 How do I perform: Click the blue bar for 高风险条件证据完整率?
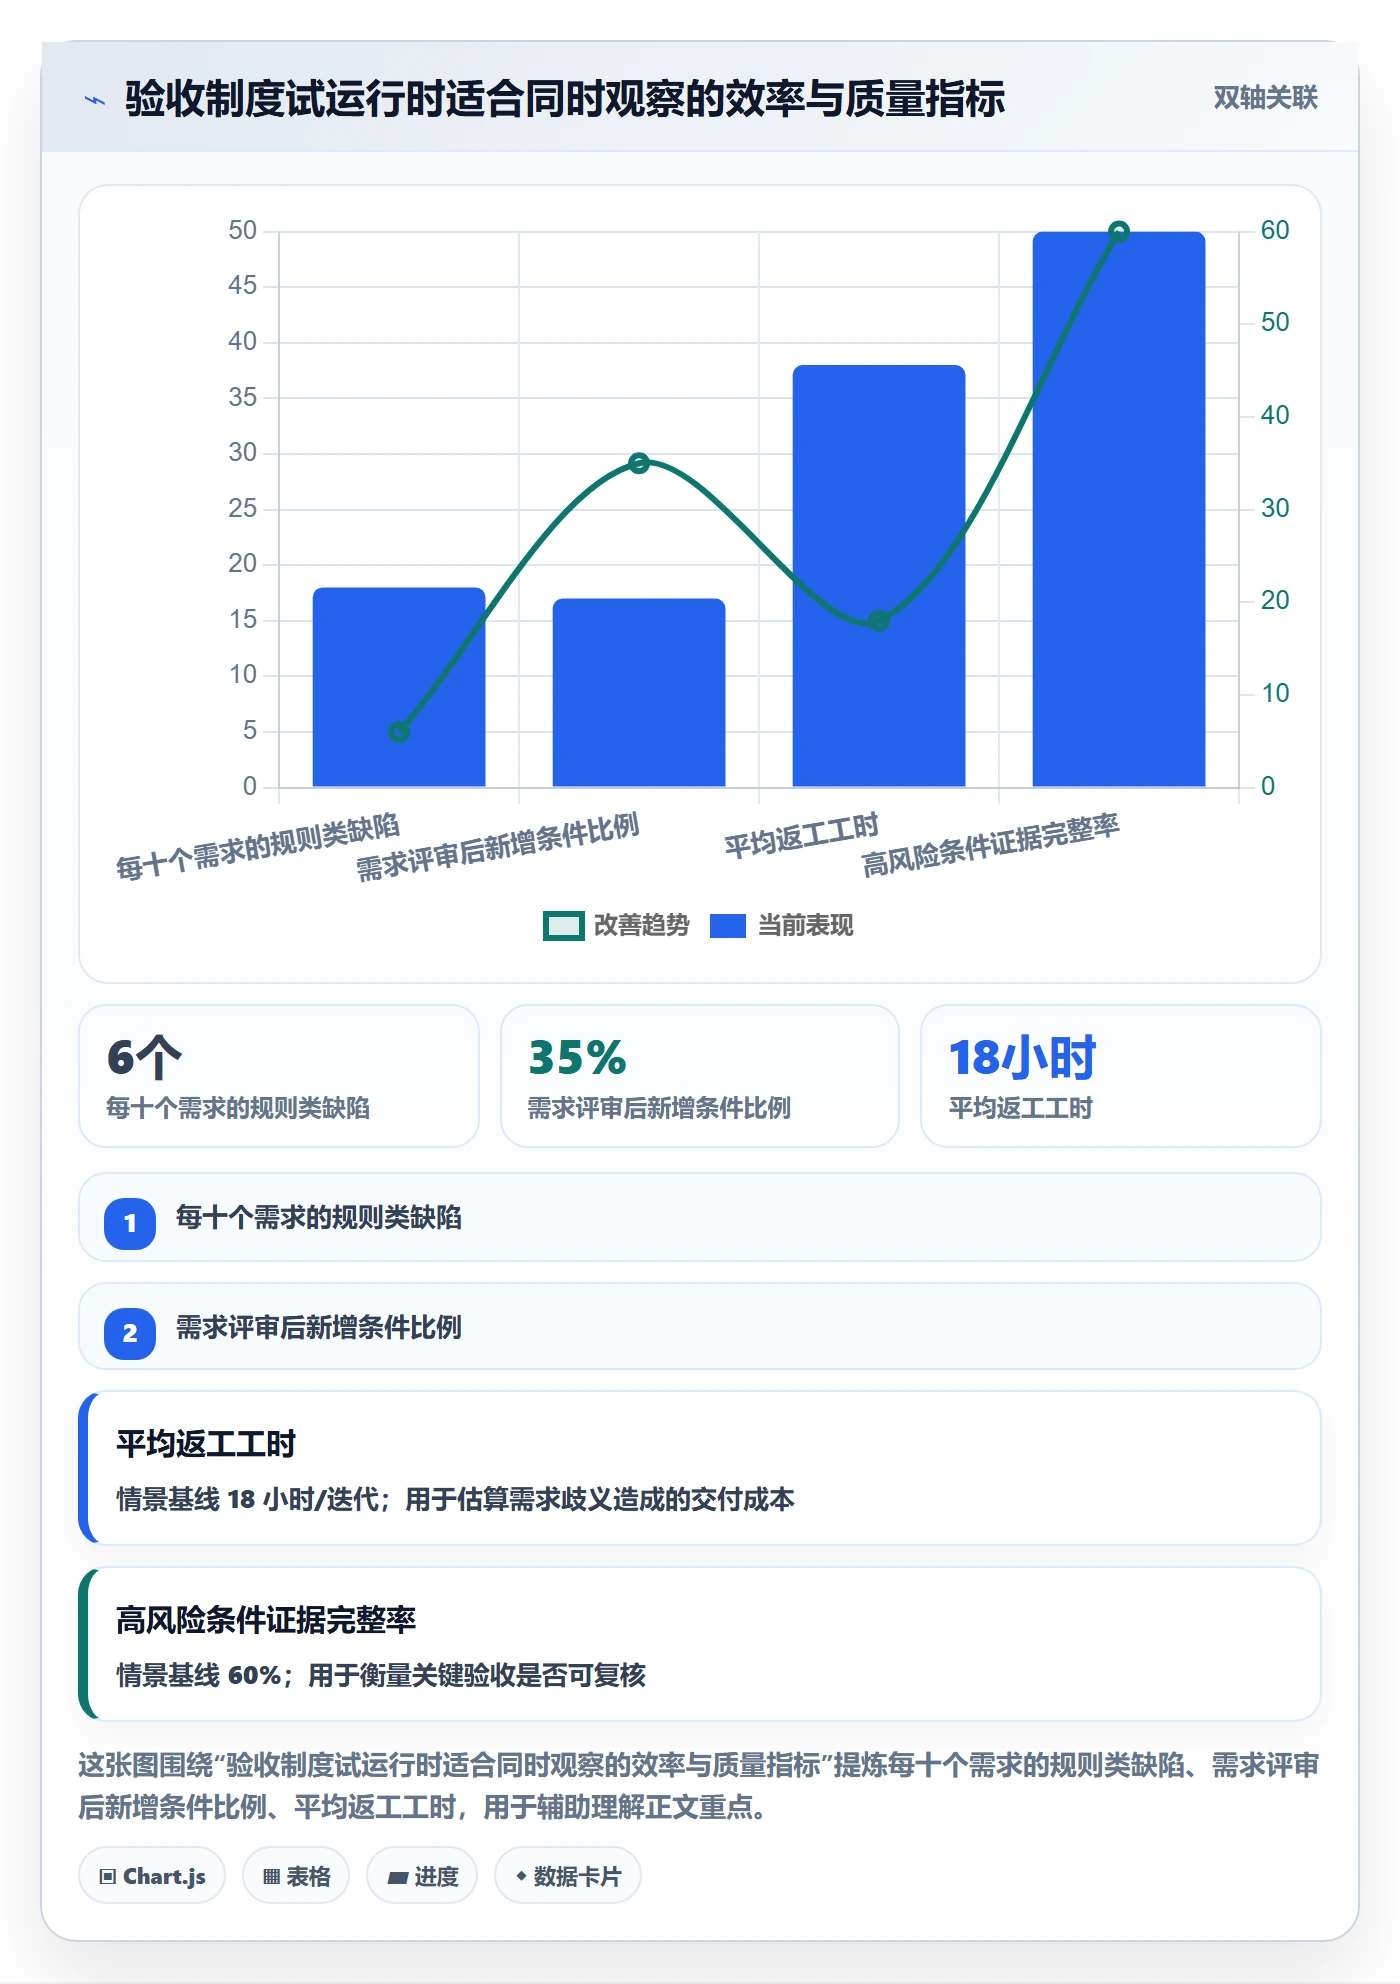click(x=1119, y=509)
